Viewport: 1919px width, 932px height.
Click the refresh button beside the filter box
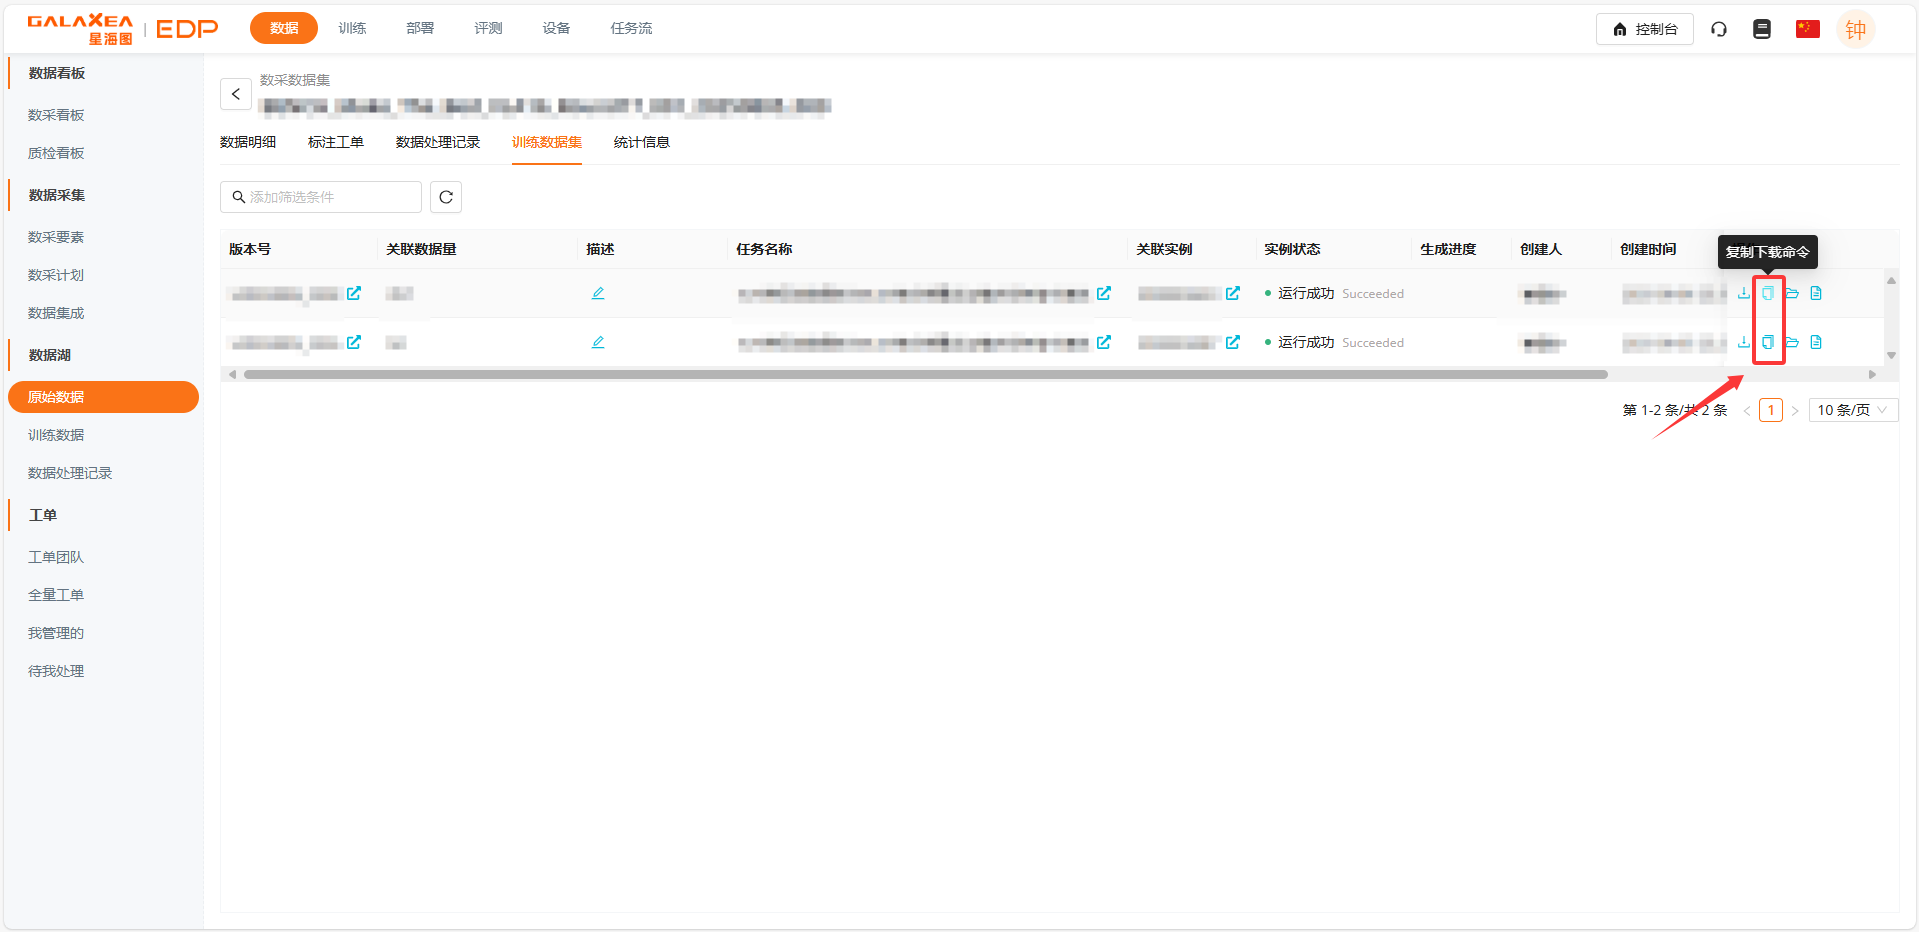pyautogui.click(x=446, y=197)
